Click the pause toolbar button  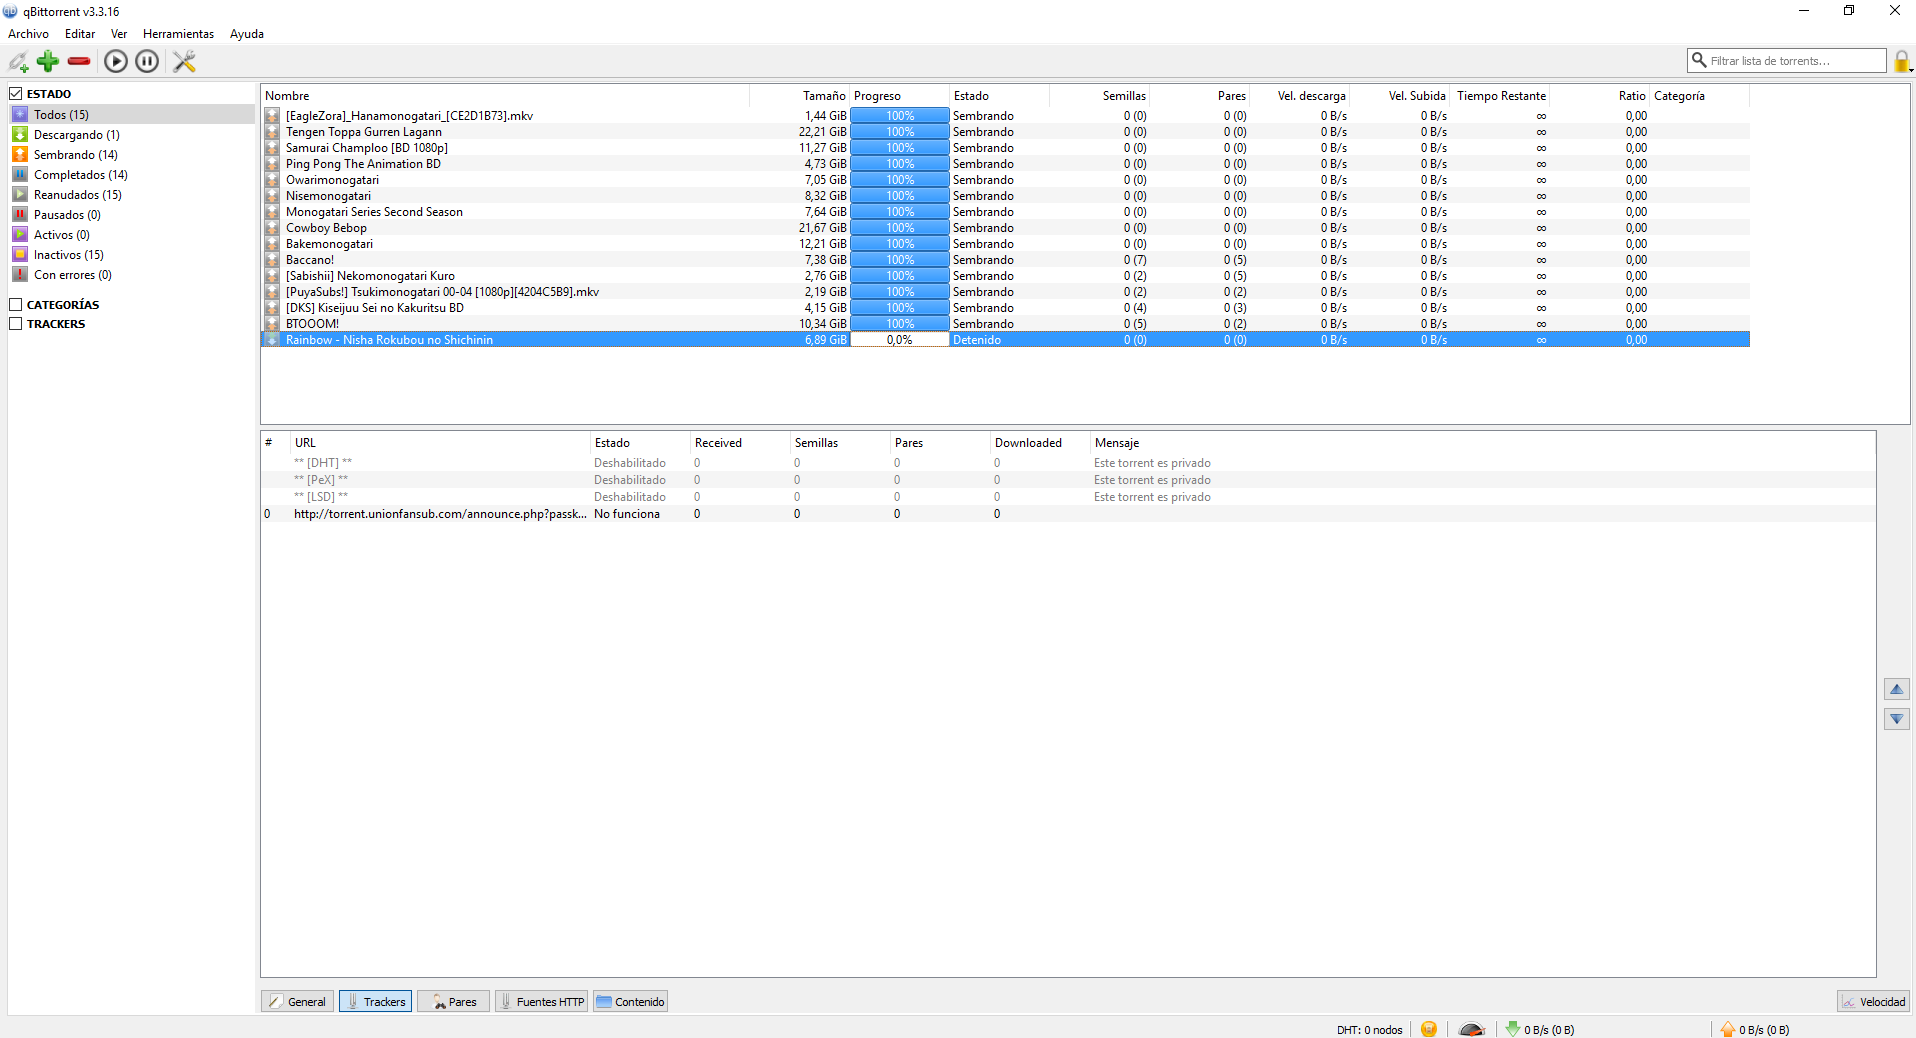[x=147, y=61]
